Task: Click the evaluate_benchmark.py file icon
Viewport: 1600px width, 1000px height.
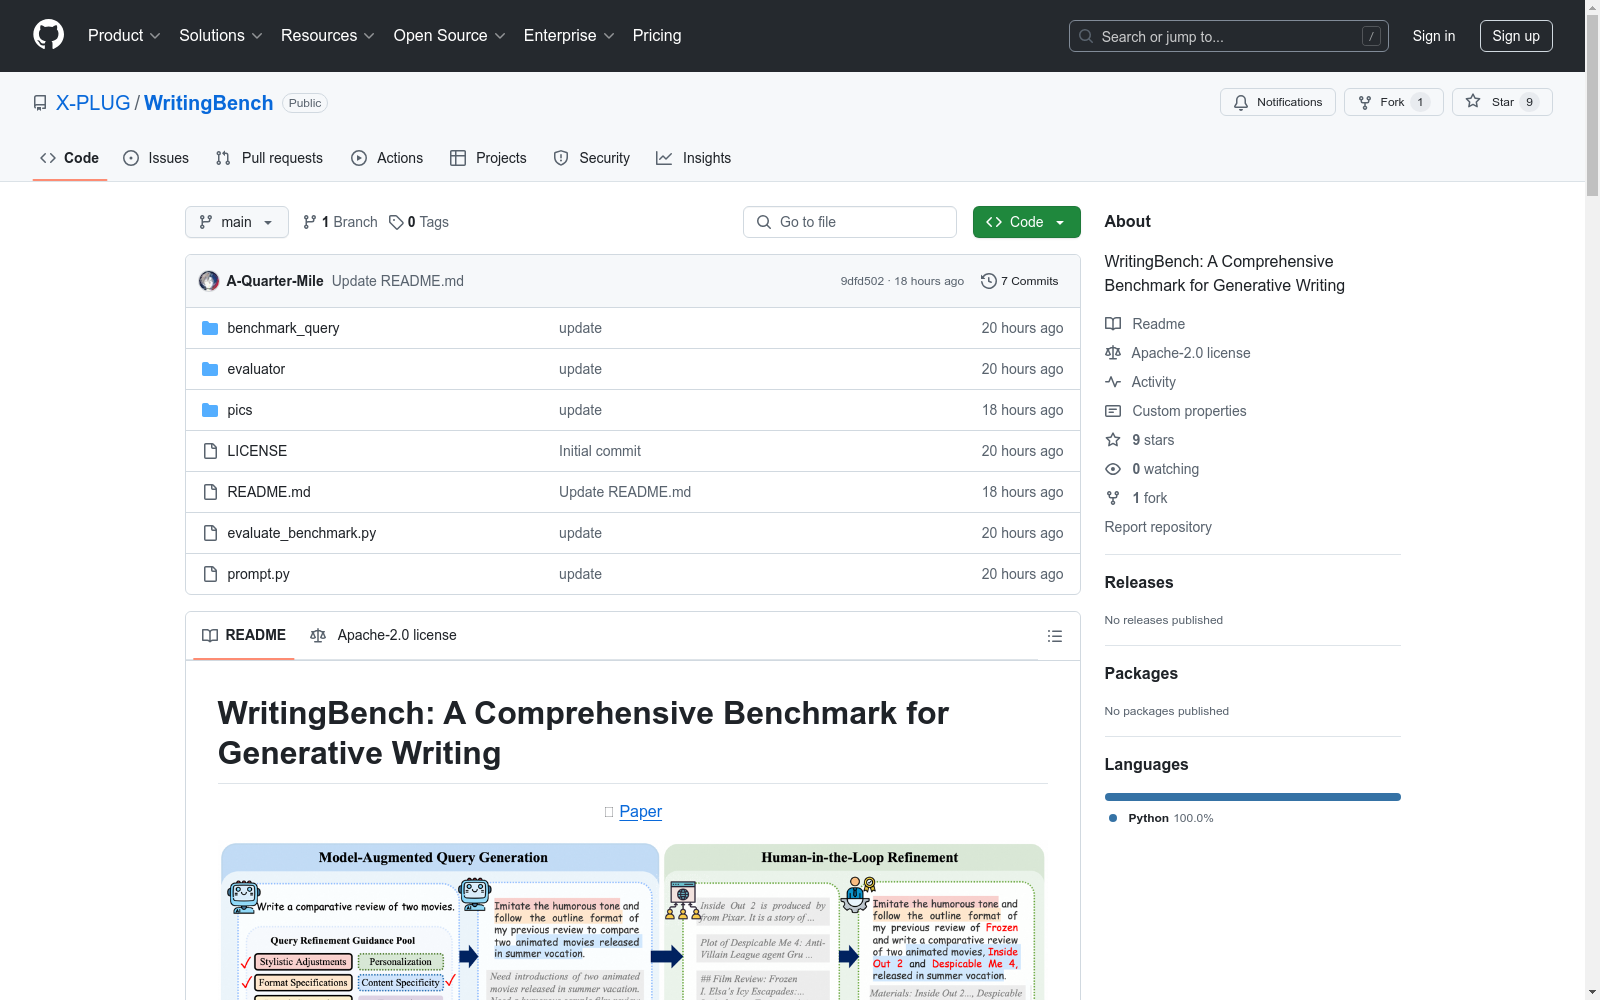Action: pyautogui.click(x=210, y=533)
